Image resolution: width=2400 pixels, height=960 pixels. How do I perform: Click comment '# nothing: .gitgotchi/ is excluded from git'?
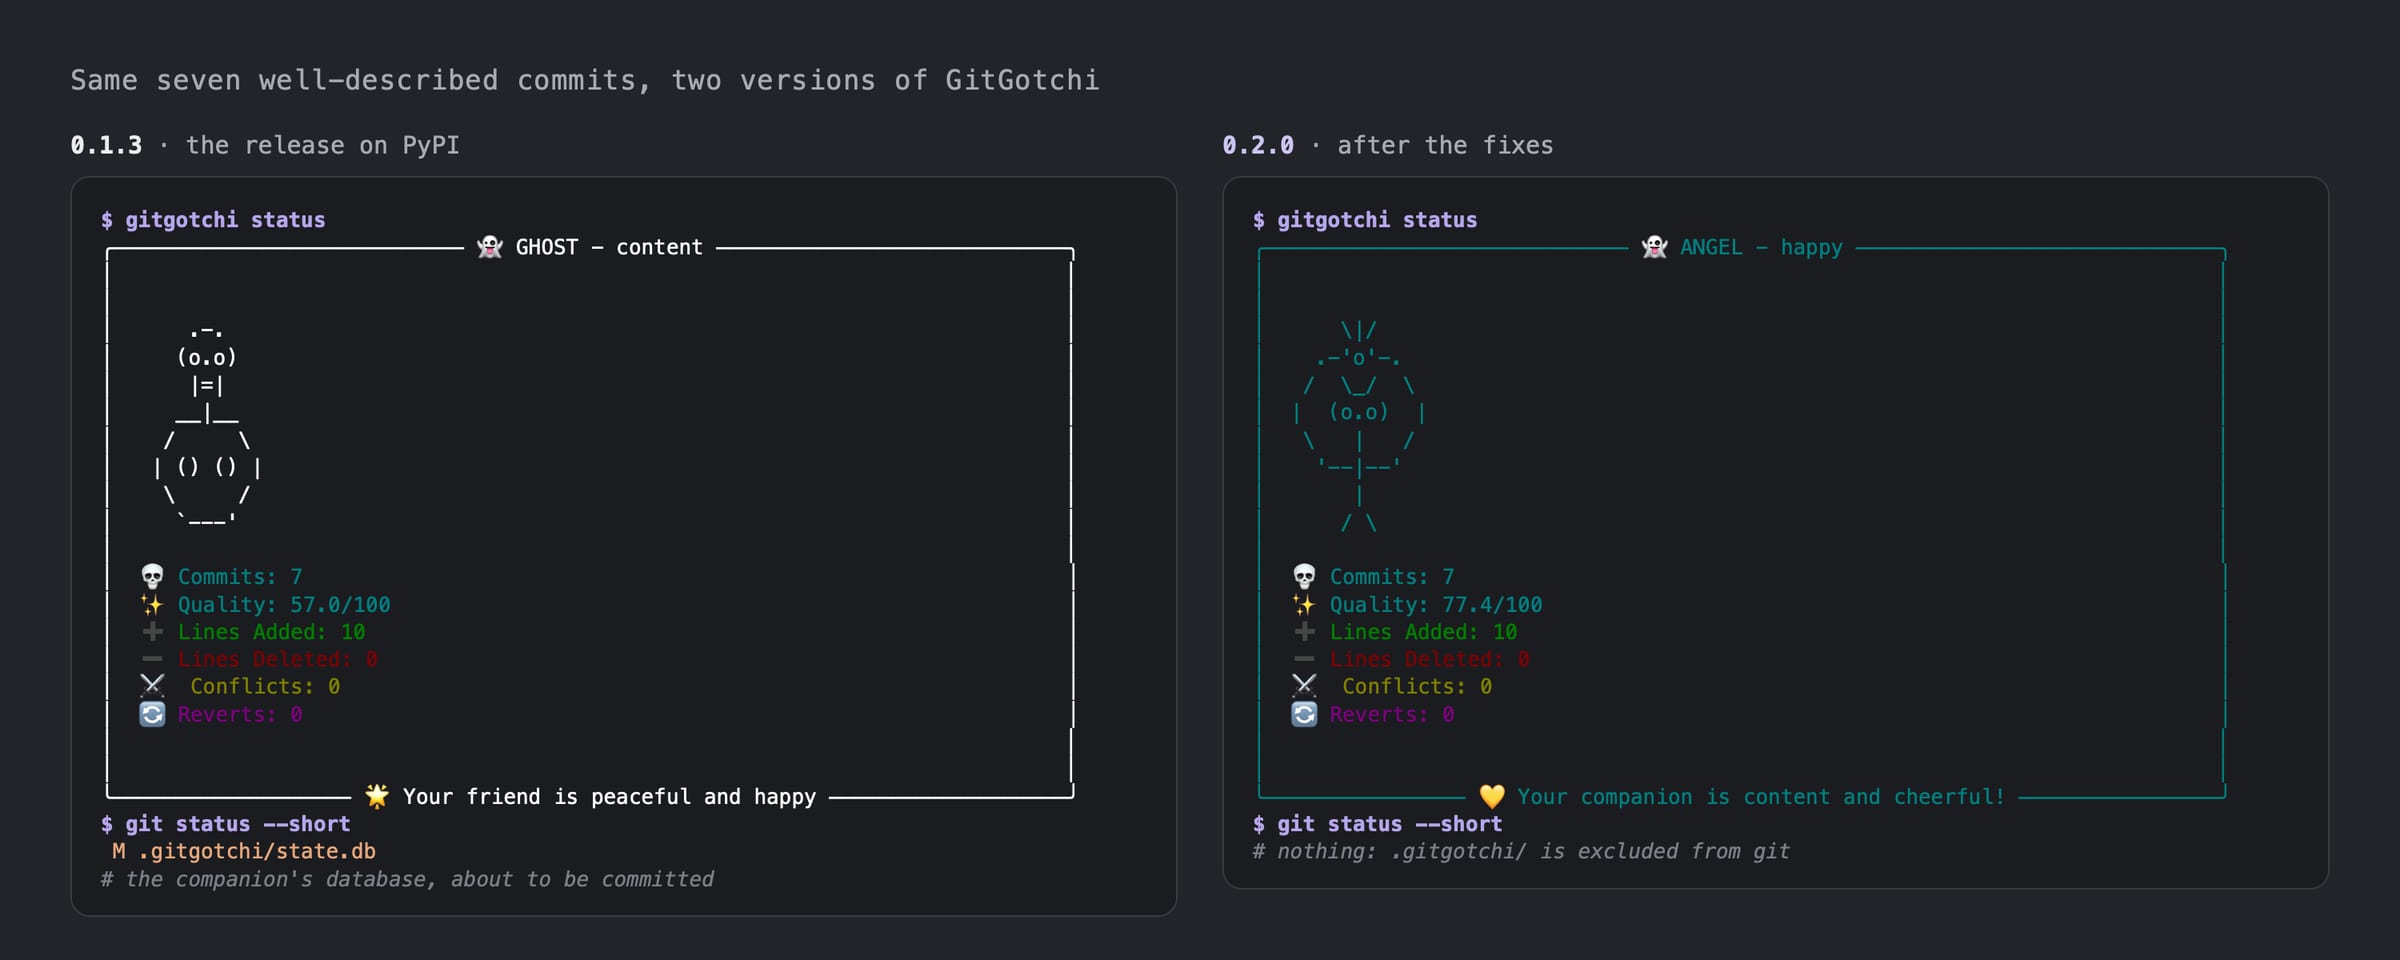click(1521, 851)
